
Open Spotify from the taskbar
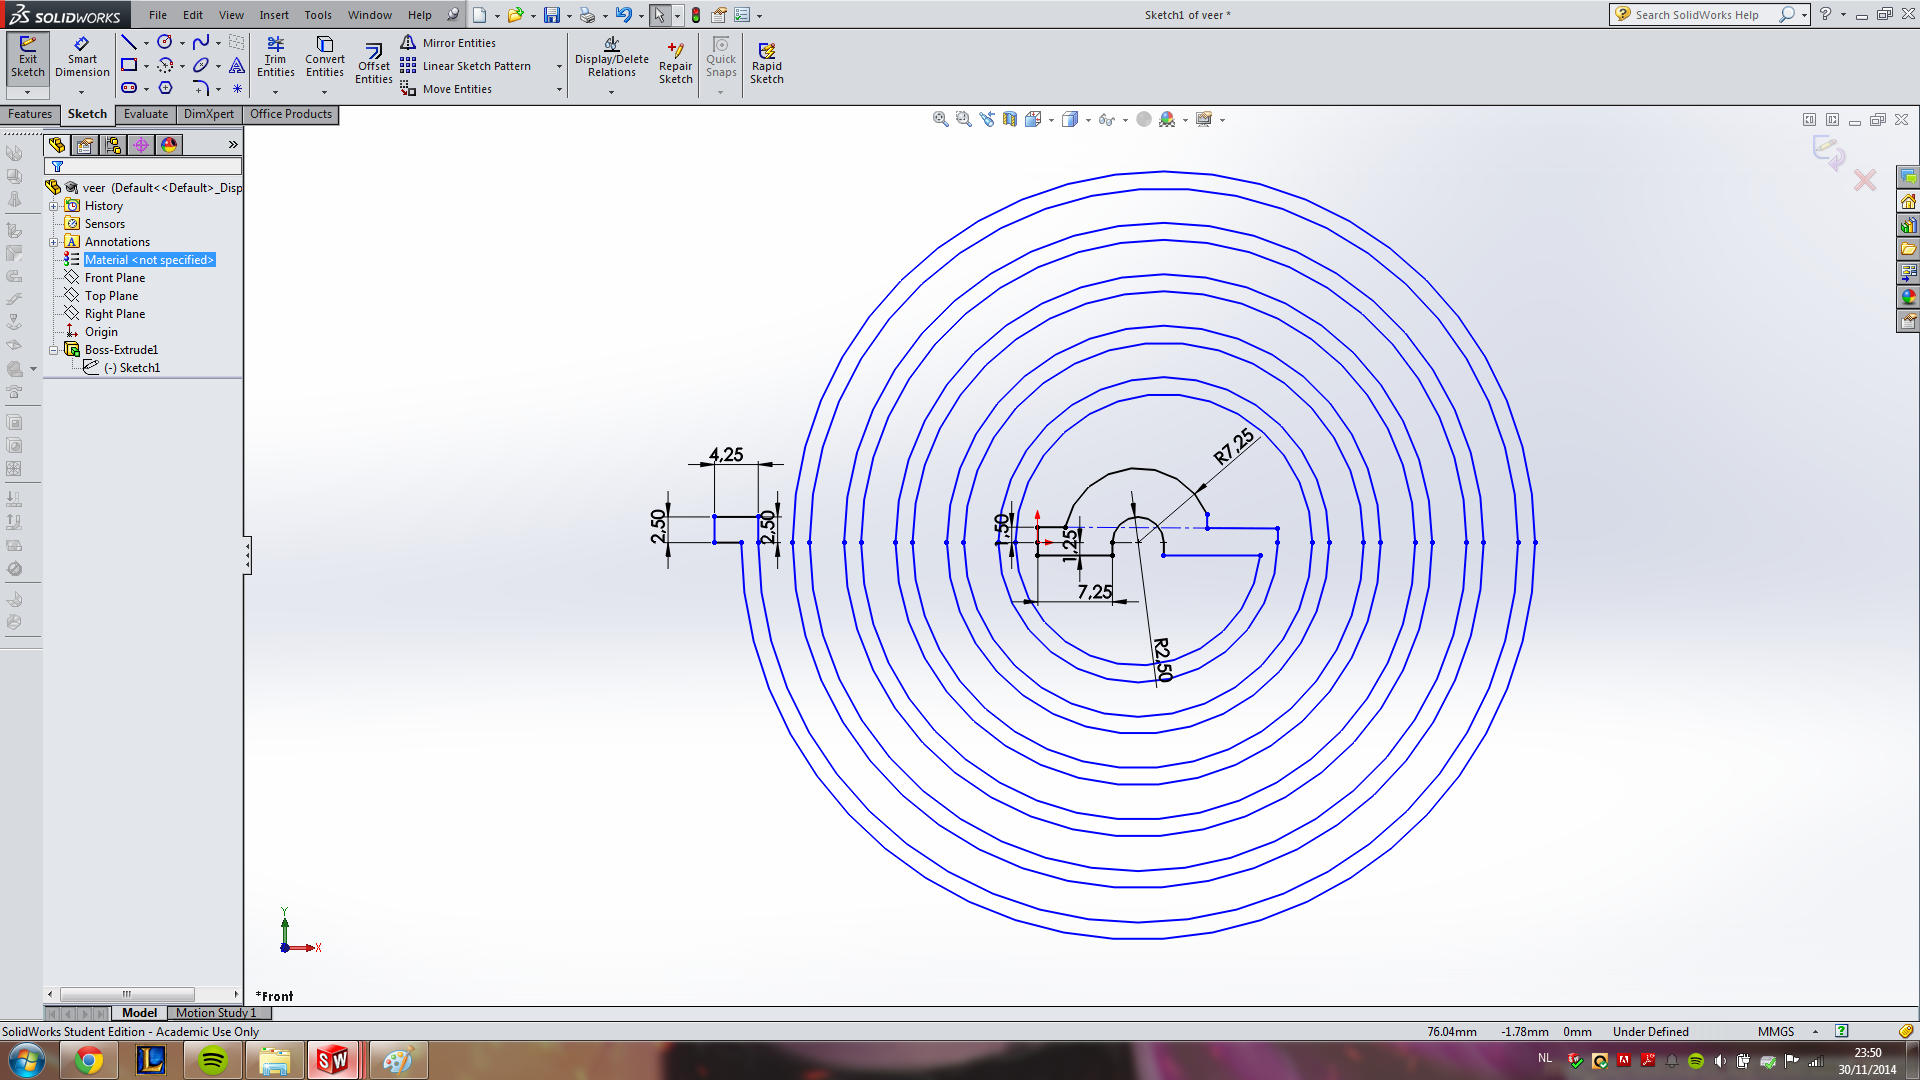[213, 1060]
